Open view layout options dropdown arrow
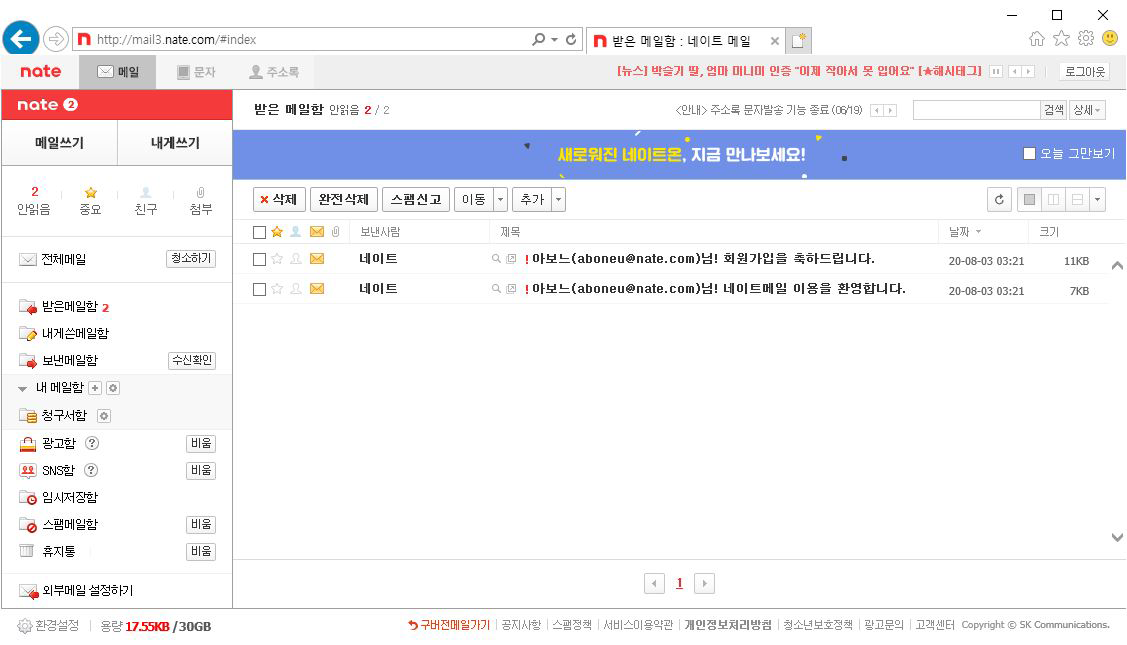Viewport: 1127px width, 645px height. click(x=1098, y=200)
